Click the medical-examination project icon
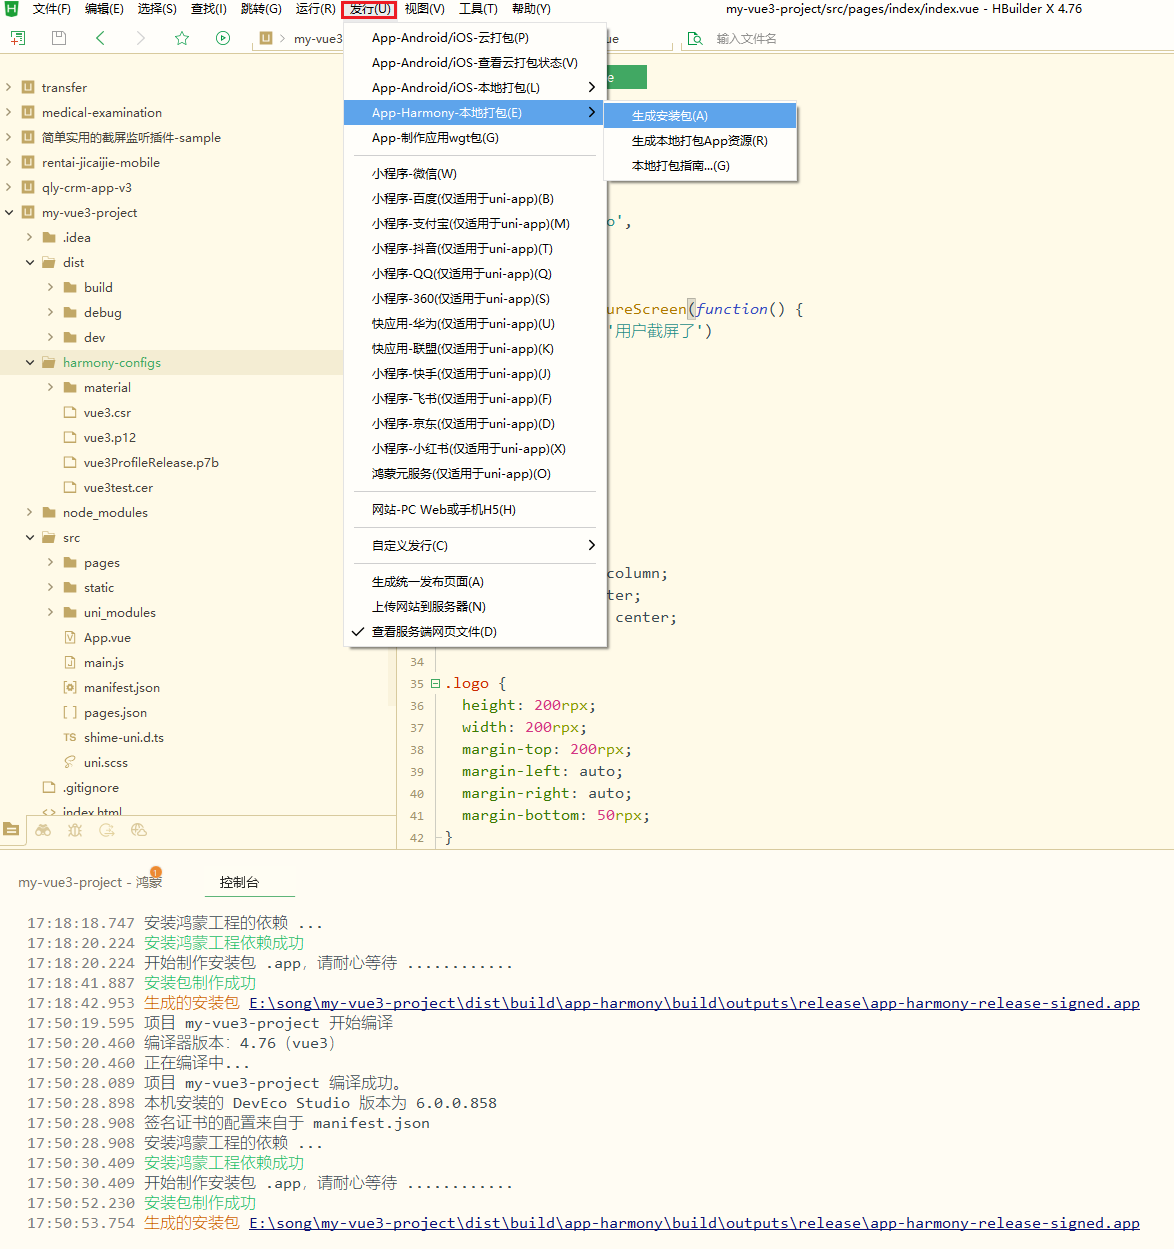 [x=28, y=112]
